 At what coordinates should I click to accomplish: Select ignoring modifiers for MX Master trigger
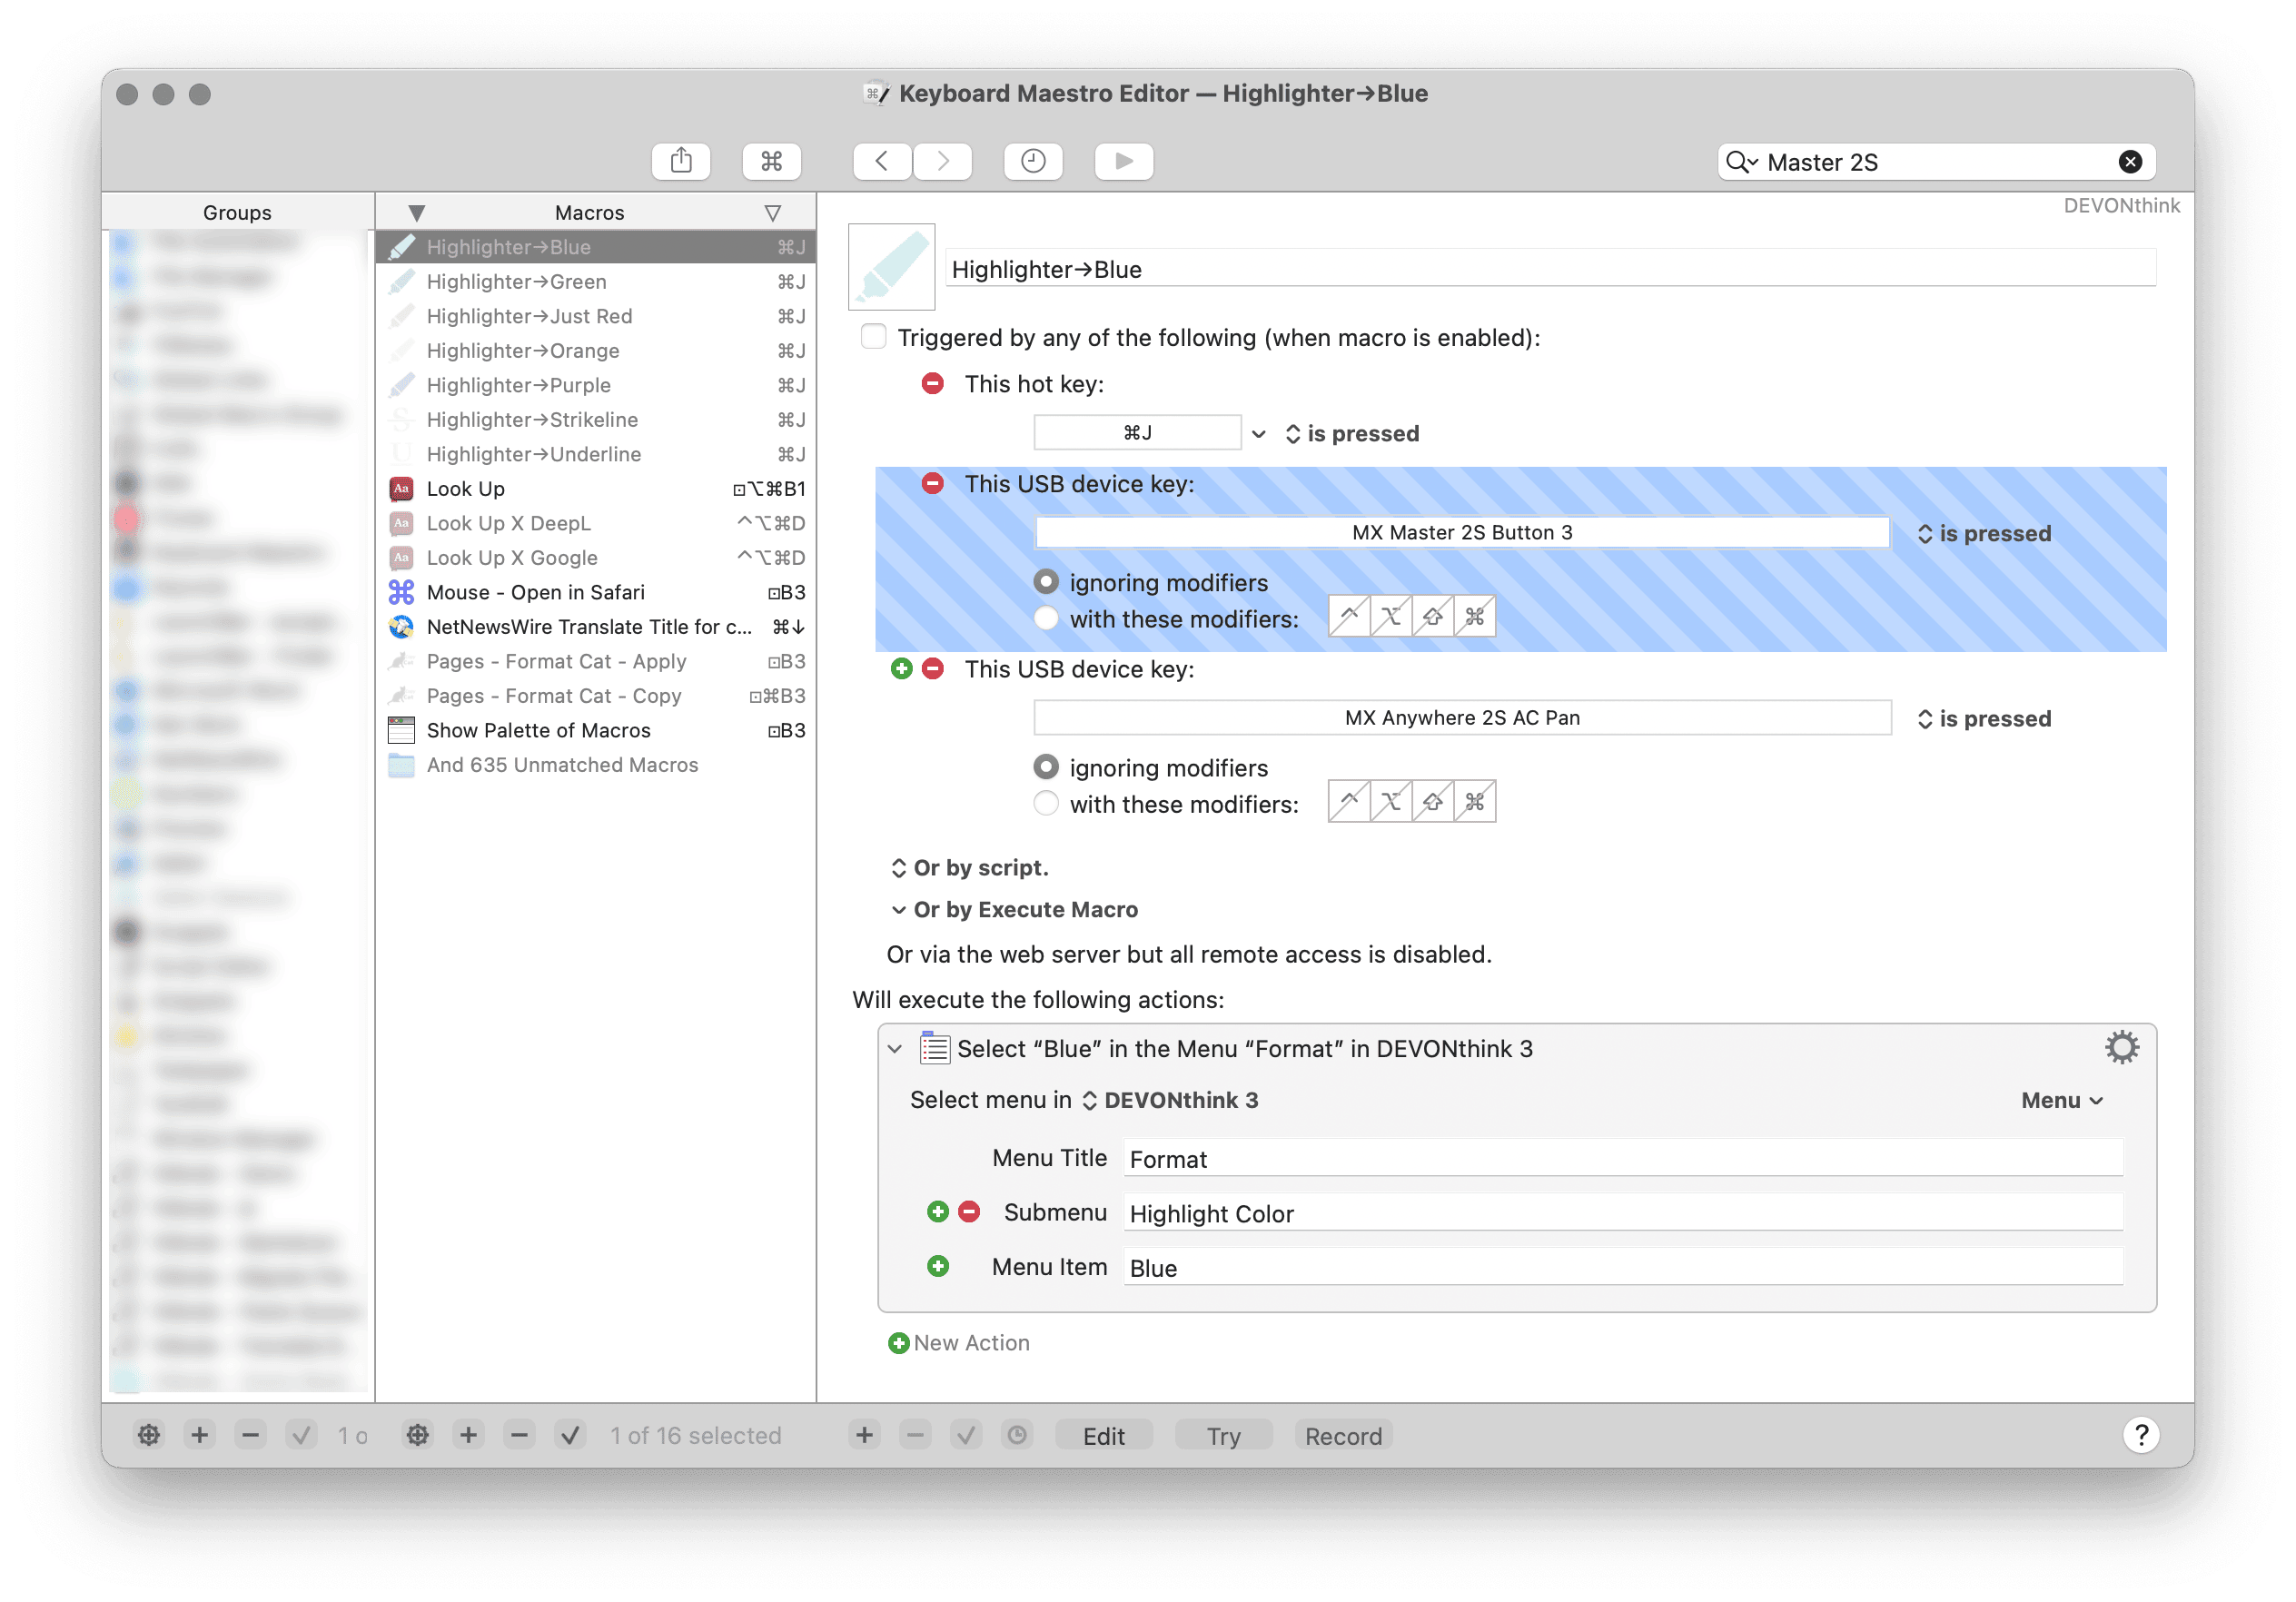[1045, 582]
